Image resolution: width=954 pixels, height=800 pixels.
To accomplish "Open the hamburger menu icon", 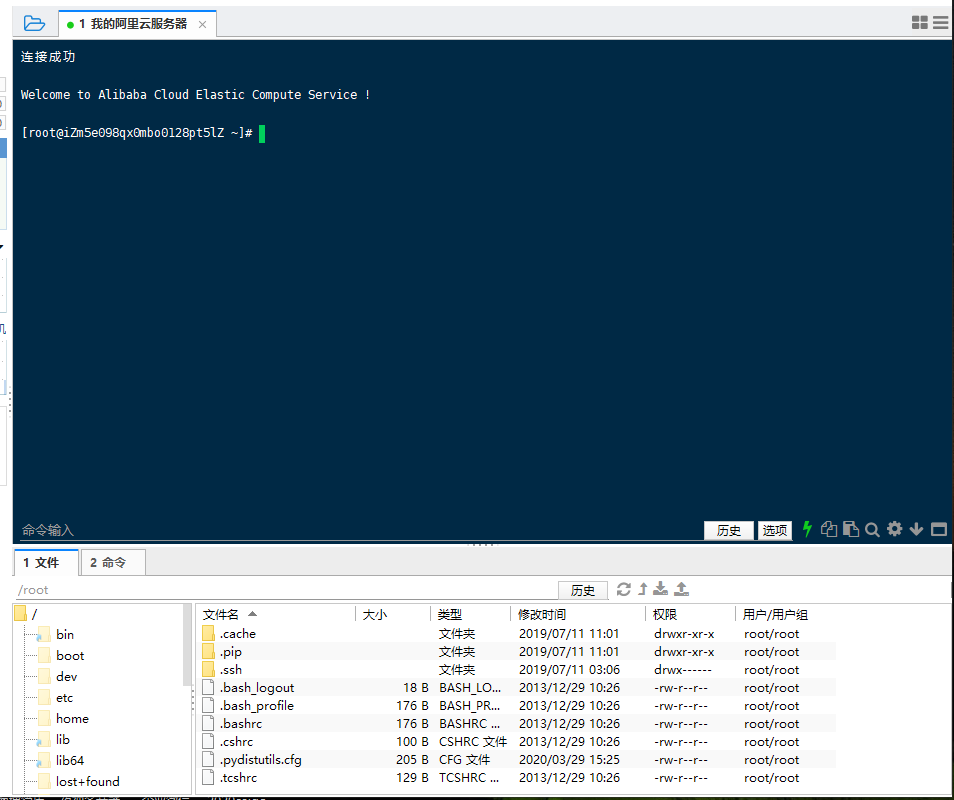I will tap(941, 23).
